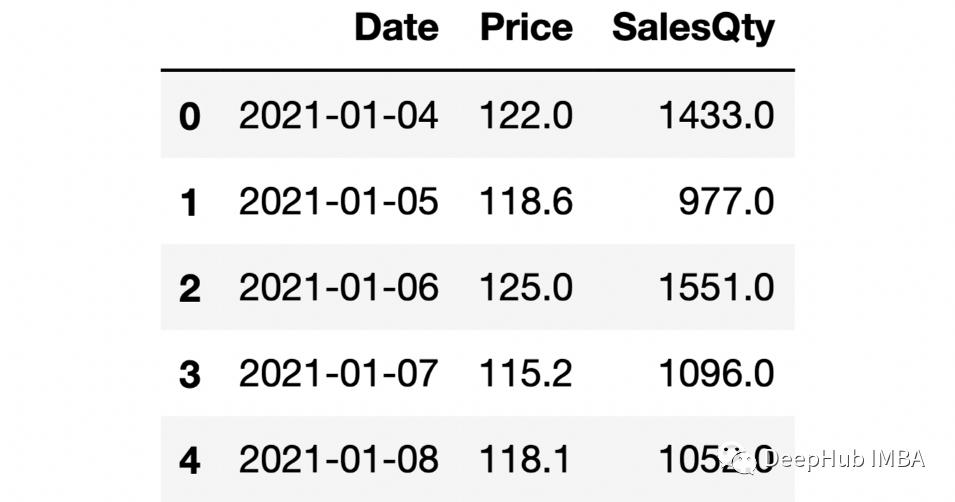955x502 pixels.
Task: Click the price value 118.6
Action: (526, 202)
